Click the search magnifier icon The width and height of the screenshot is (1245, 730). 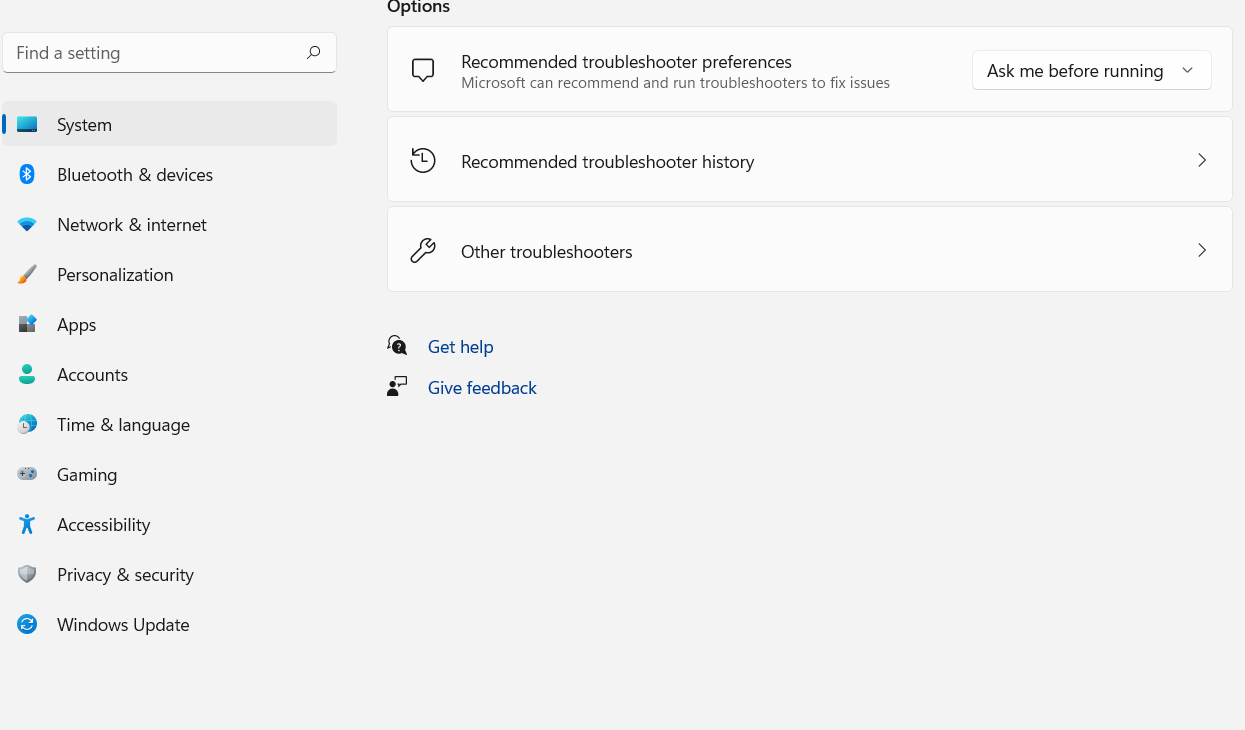(314, 53)
